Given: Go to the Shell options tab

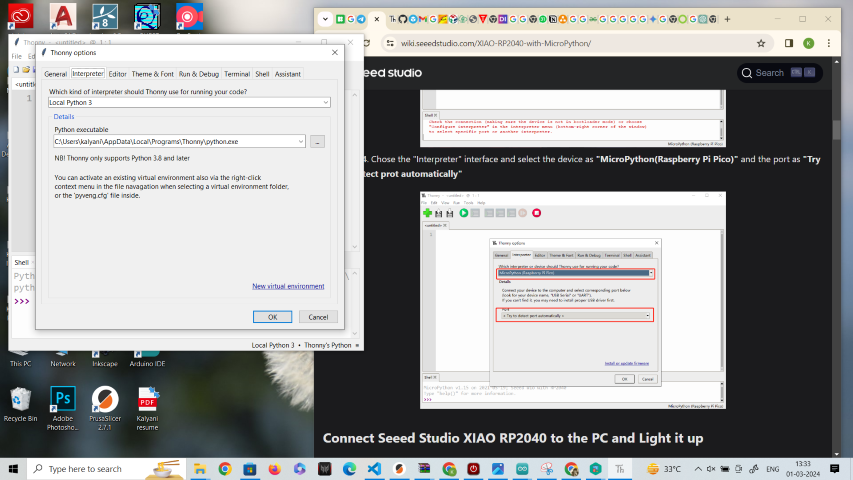Looking at the screenshot, I should pos(262,74).
